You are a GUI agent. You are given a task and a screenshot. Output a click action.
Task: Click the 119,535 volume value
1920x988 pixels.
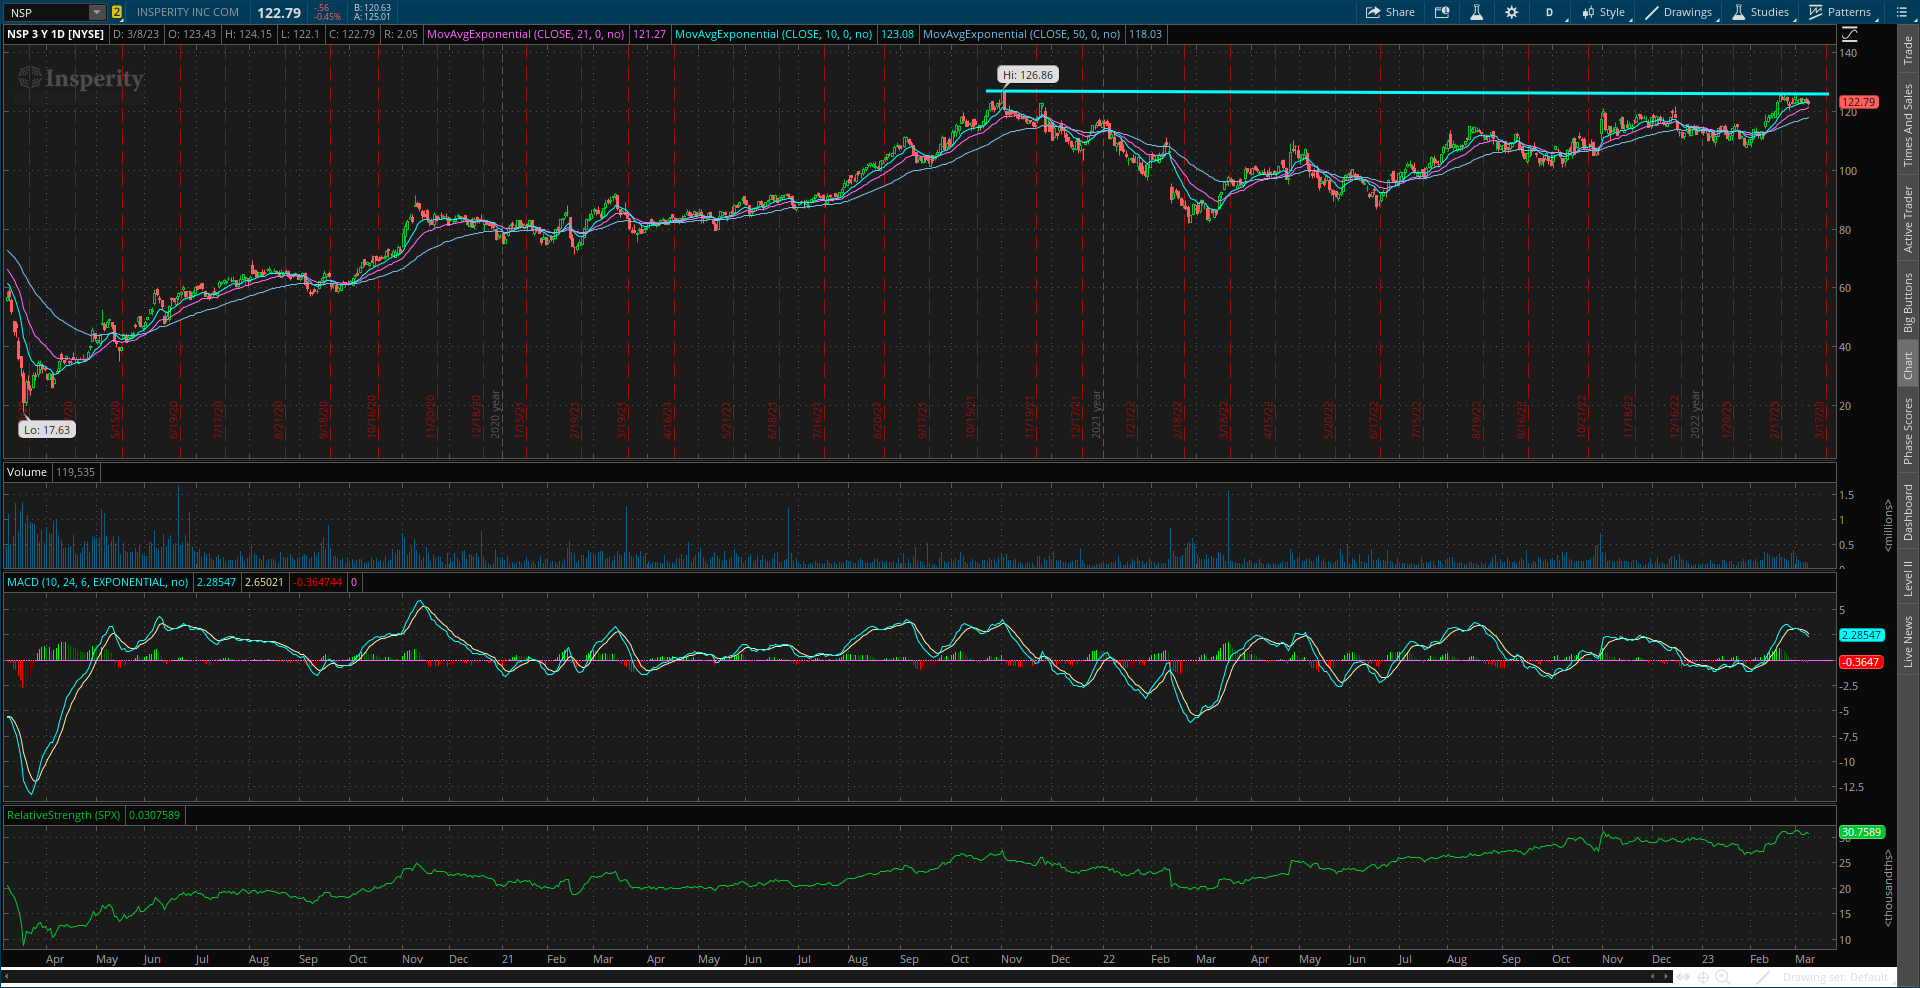click(76, 472)
